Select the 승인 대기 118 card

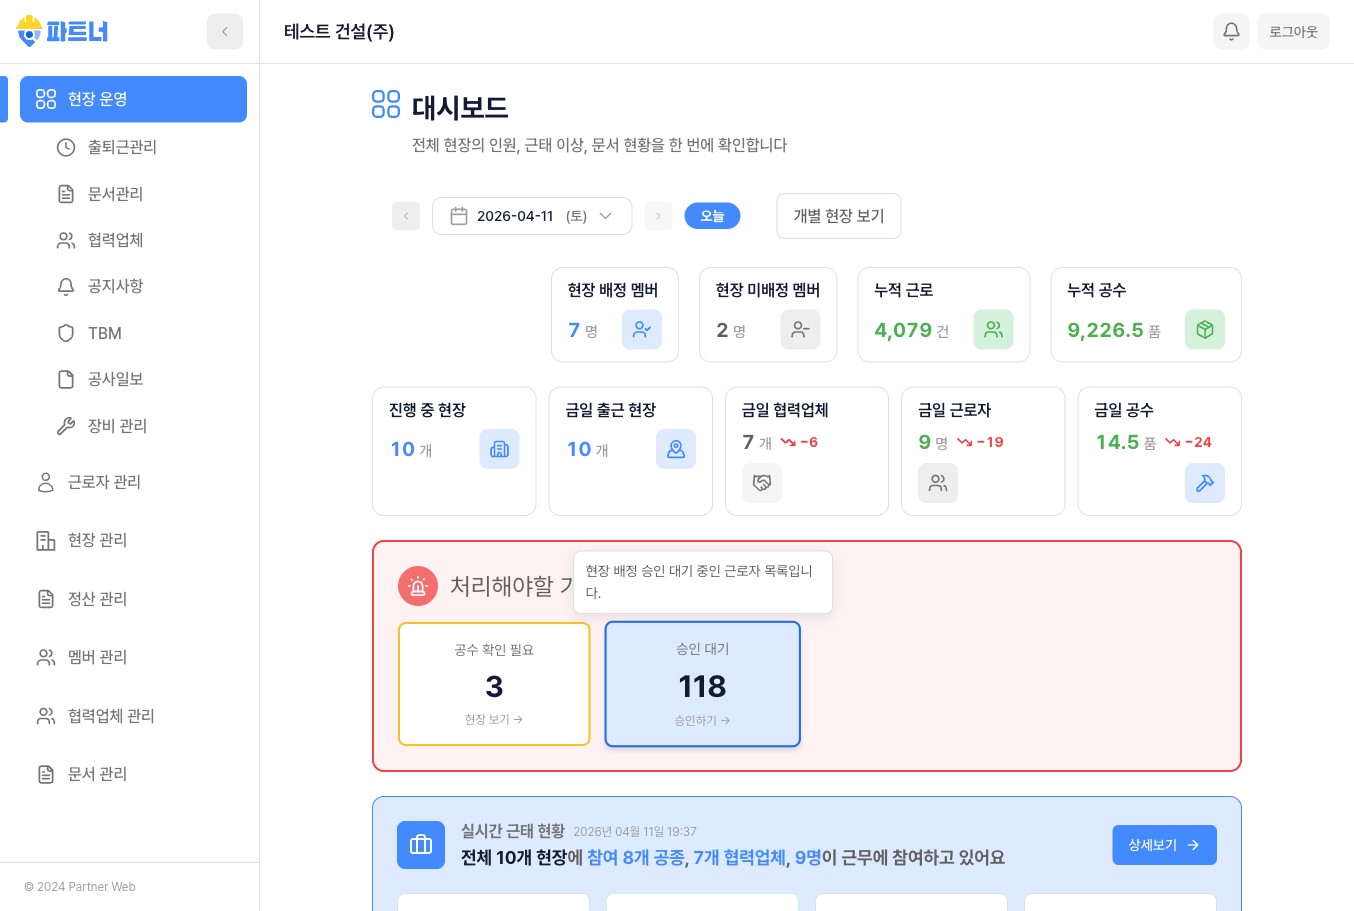pyautogui.click(x=702, y=683)
